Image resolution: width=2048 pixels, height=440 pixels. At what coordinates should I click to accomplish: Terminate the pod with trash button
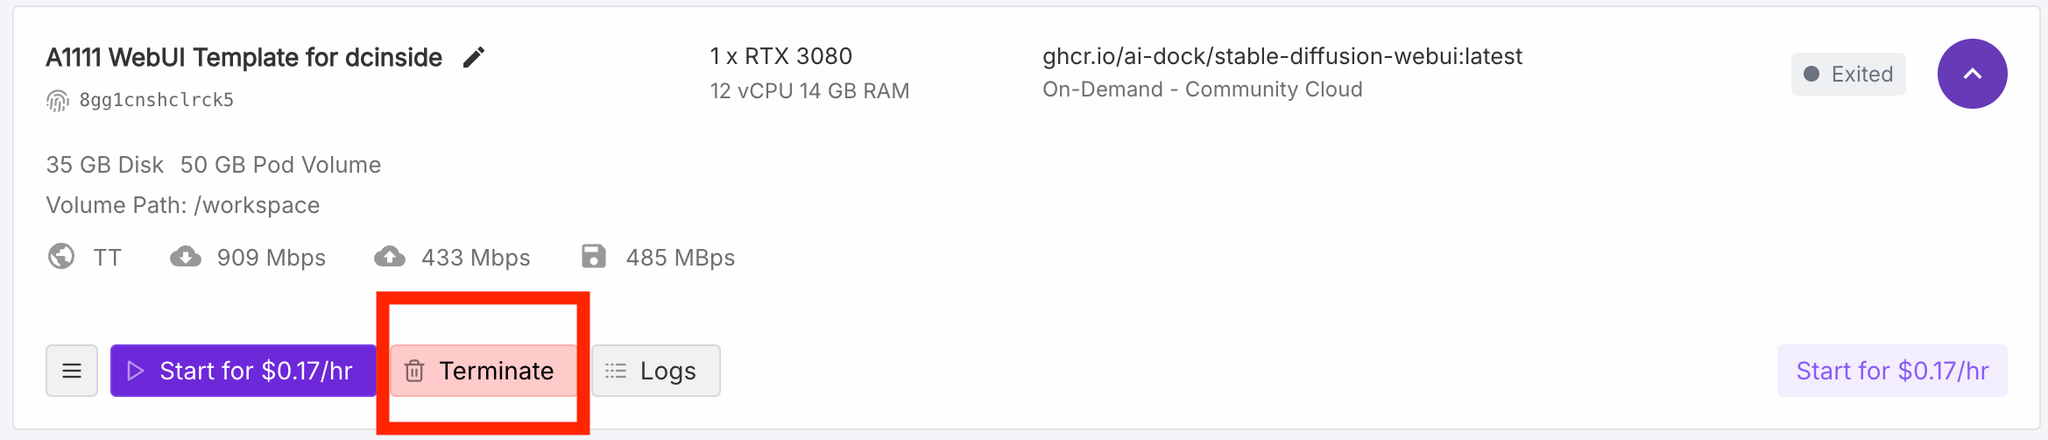click(x=483, y=371)
